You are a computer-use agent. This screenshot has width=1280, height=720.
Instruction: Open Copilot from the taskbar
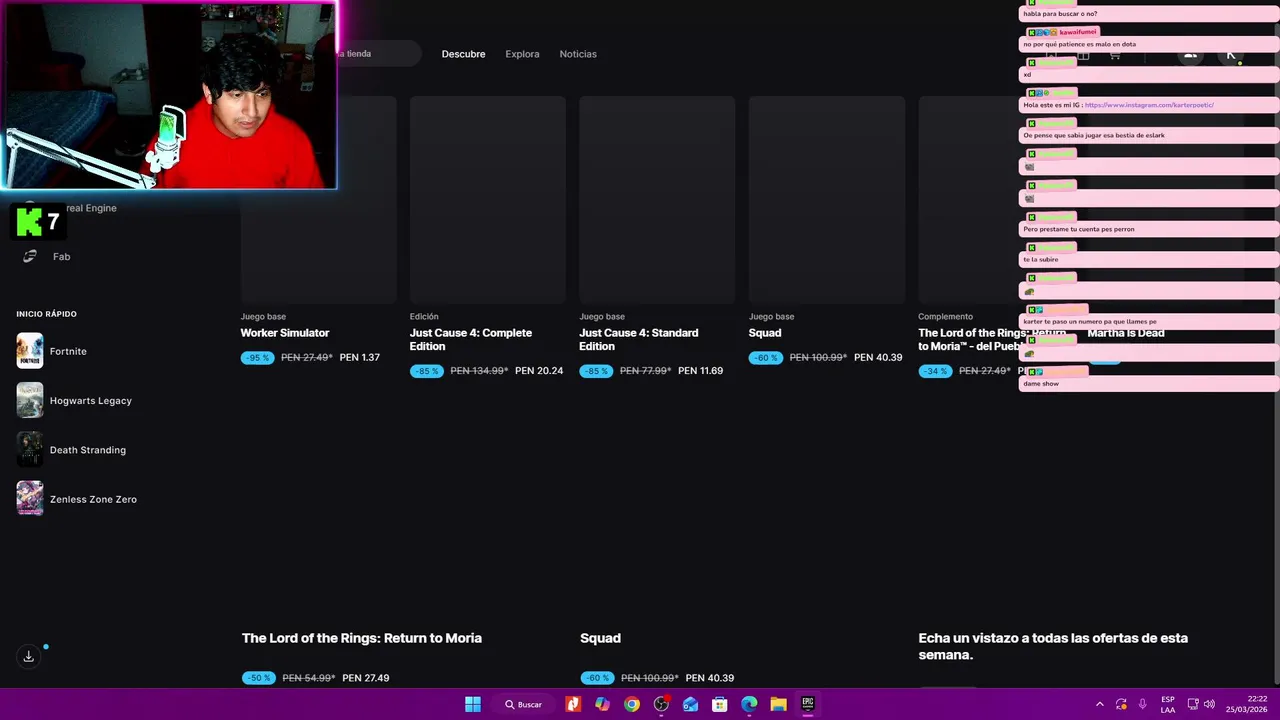coord(602,704)
